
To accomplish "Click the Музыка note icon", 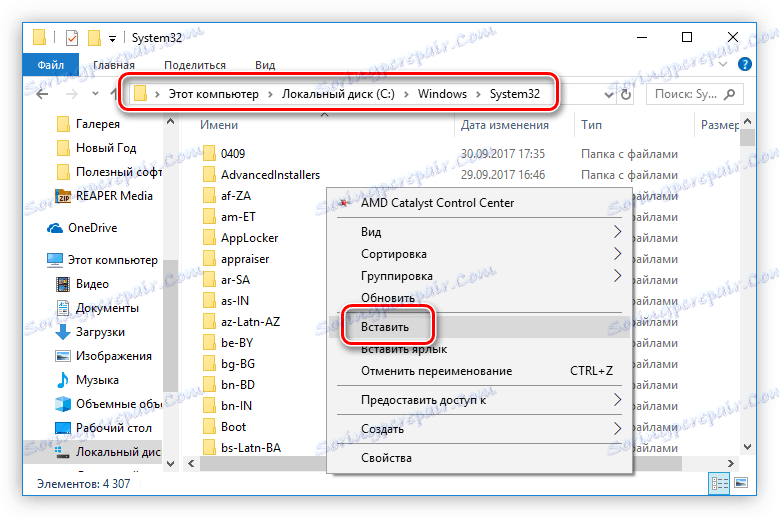I will (x=63, y=380).
